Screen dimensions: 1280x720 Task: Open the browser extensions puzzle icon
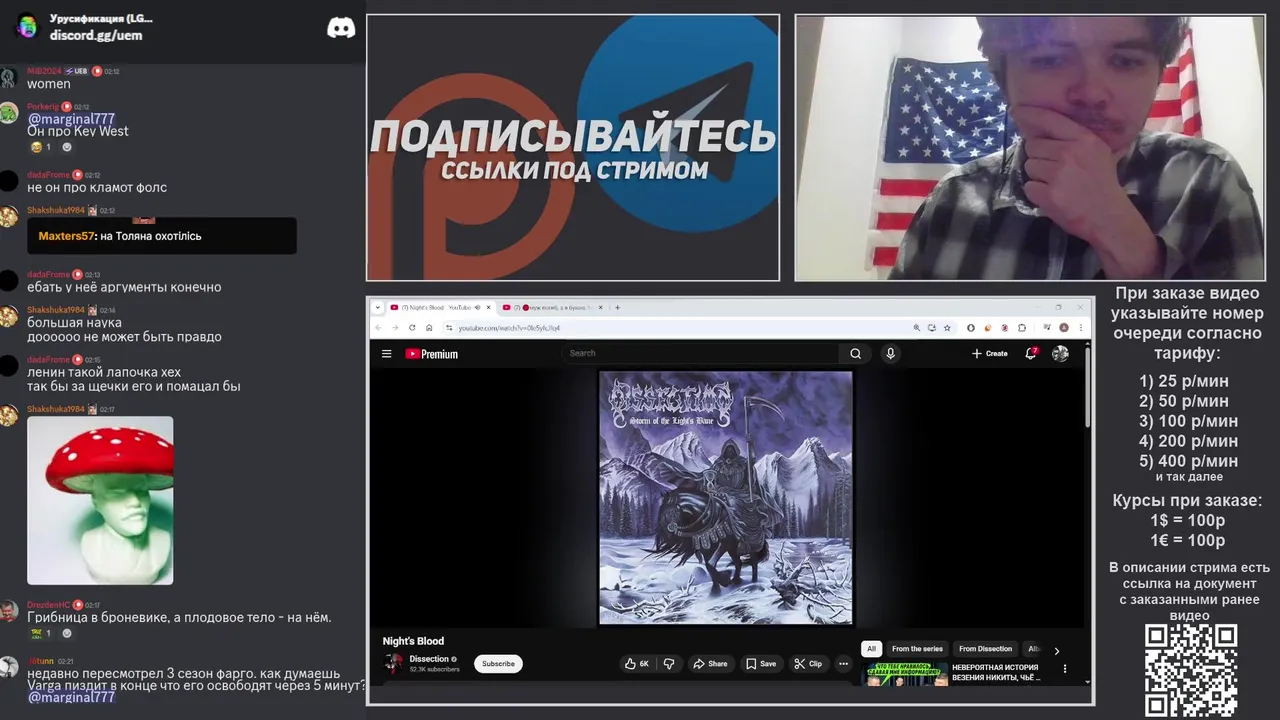tap(1021, 327)
